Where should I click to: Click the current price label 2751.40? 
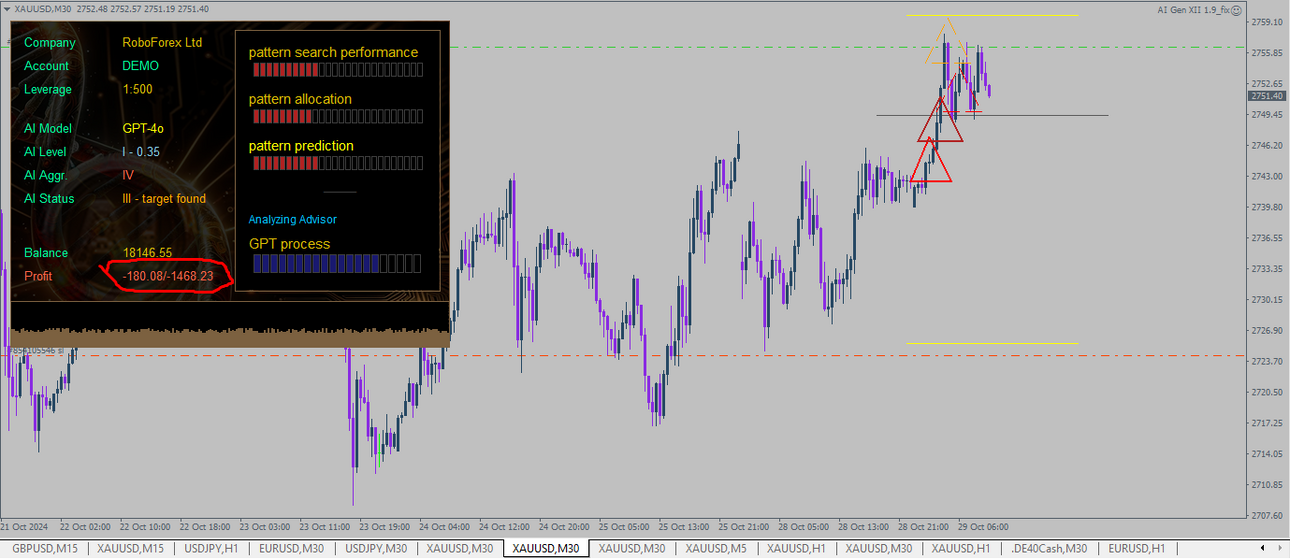[x=1267, y=96]
